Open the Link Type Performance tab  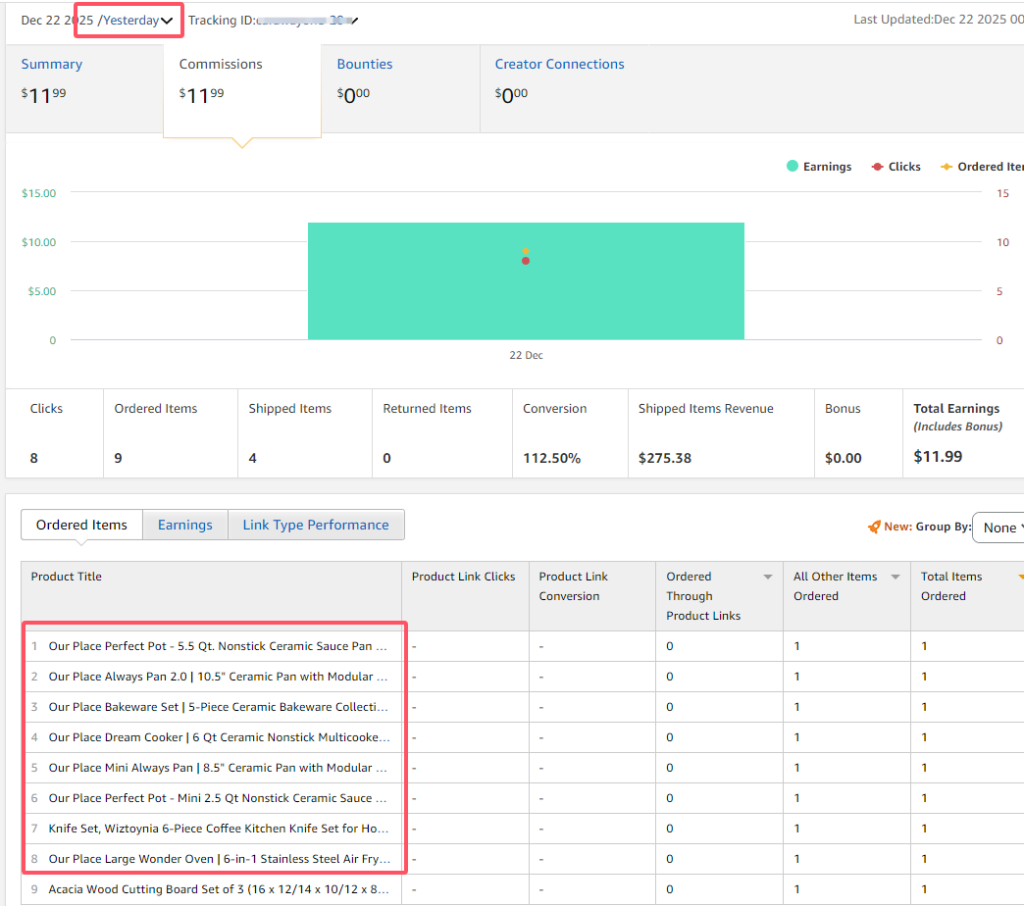point(315,525)
